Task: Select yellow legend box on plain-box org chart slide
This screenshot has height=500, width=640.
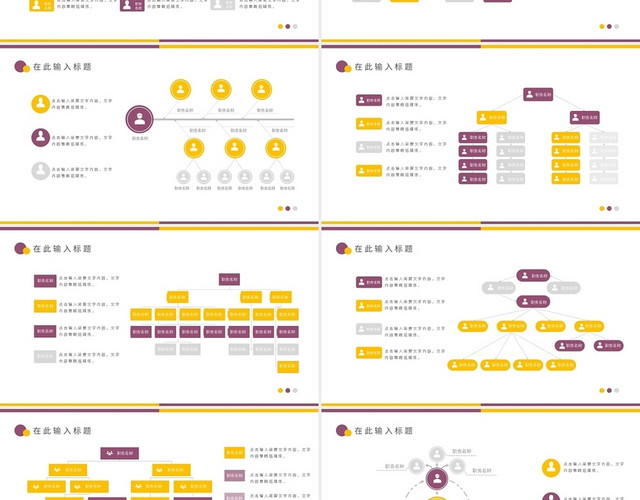Action: (45, 306)
